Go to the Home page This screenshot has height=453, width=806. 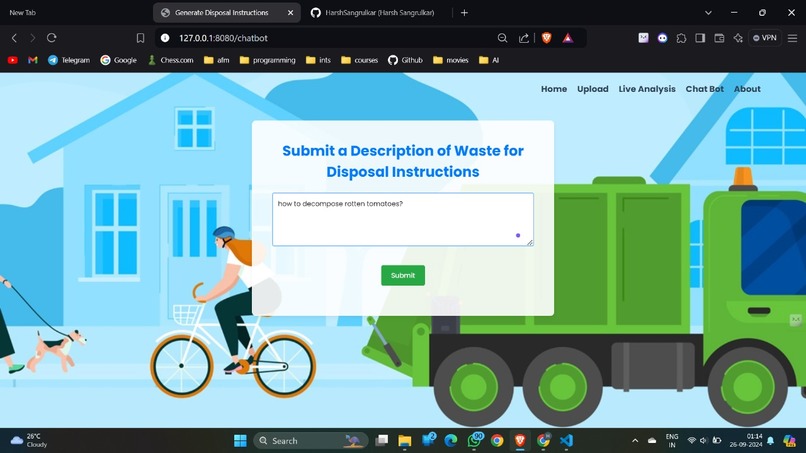[x=554, y=89]
